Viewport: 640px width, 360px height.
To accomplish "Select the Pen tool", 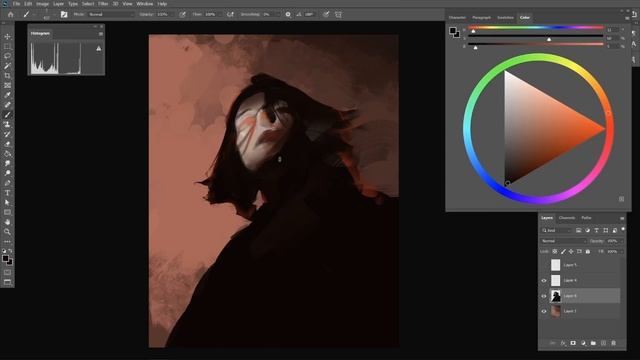I will point(7,183).
